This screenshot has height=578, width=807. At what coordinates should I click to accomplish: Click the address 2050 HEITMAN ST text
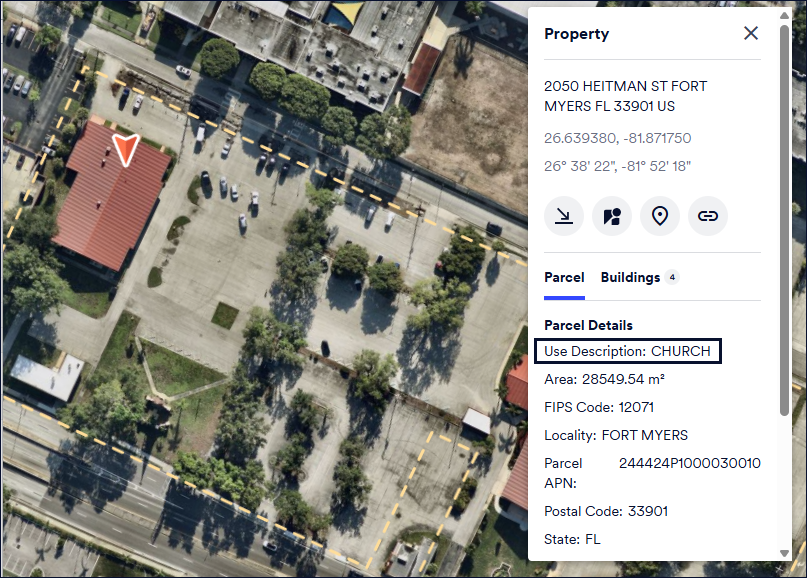625,96
